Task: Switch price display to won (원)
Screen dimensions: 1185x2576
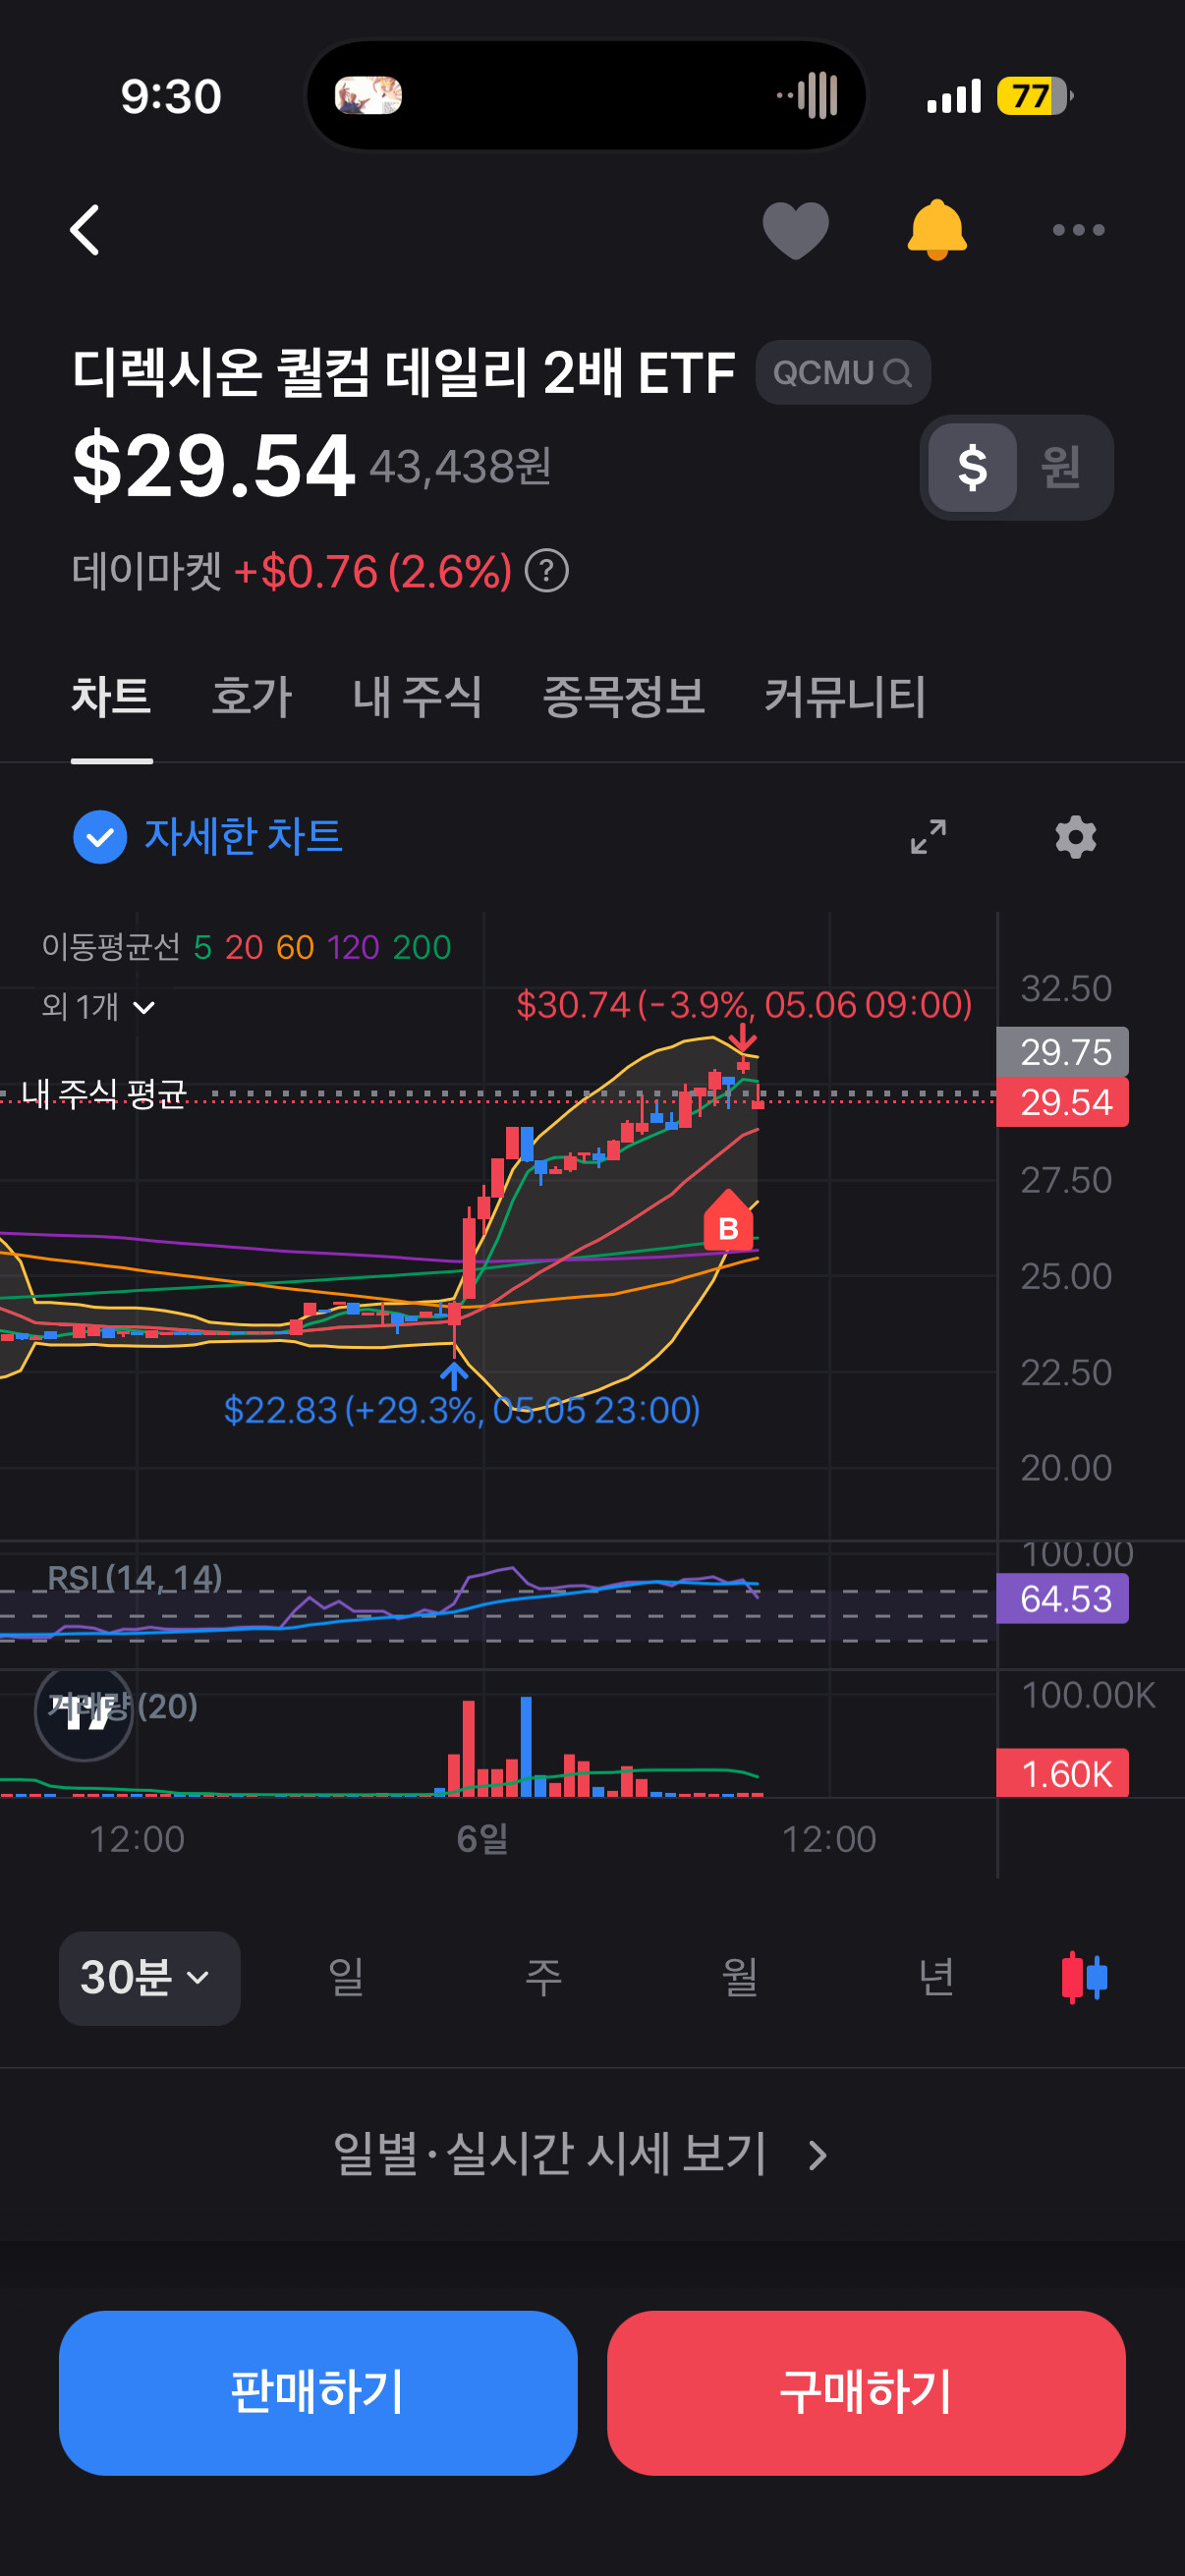Action: point(1061,467)
